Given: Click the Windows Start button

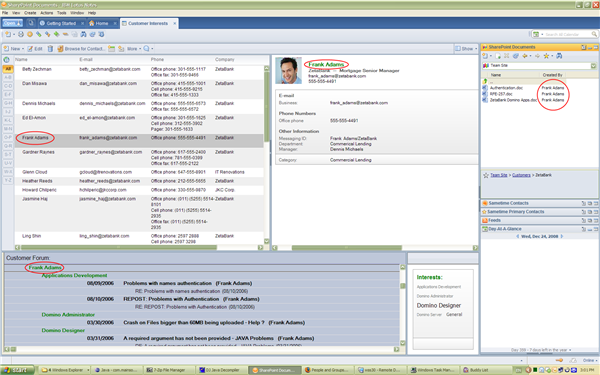Looking at the screenshot, I should click(x=17, y=370).
